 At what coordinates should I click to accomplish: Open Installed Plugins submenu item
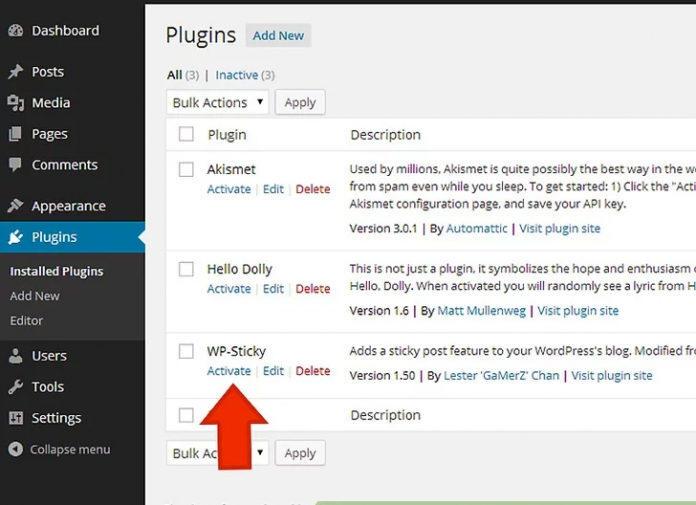coord(56,271)
